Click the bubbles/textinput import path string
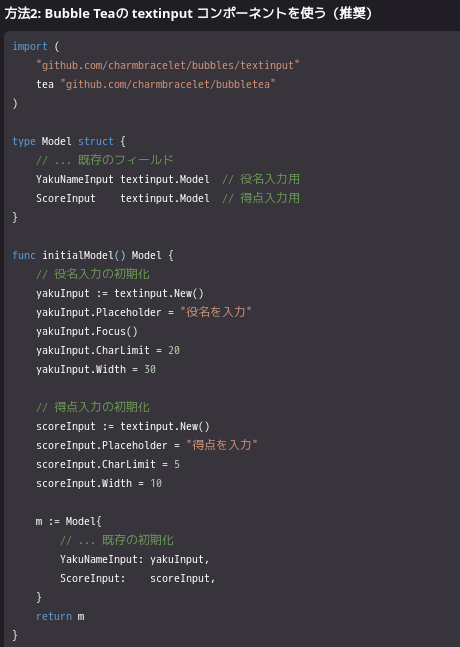 (167, 65)
